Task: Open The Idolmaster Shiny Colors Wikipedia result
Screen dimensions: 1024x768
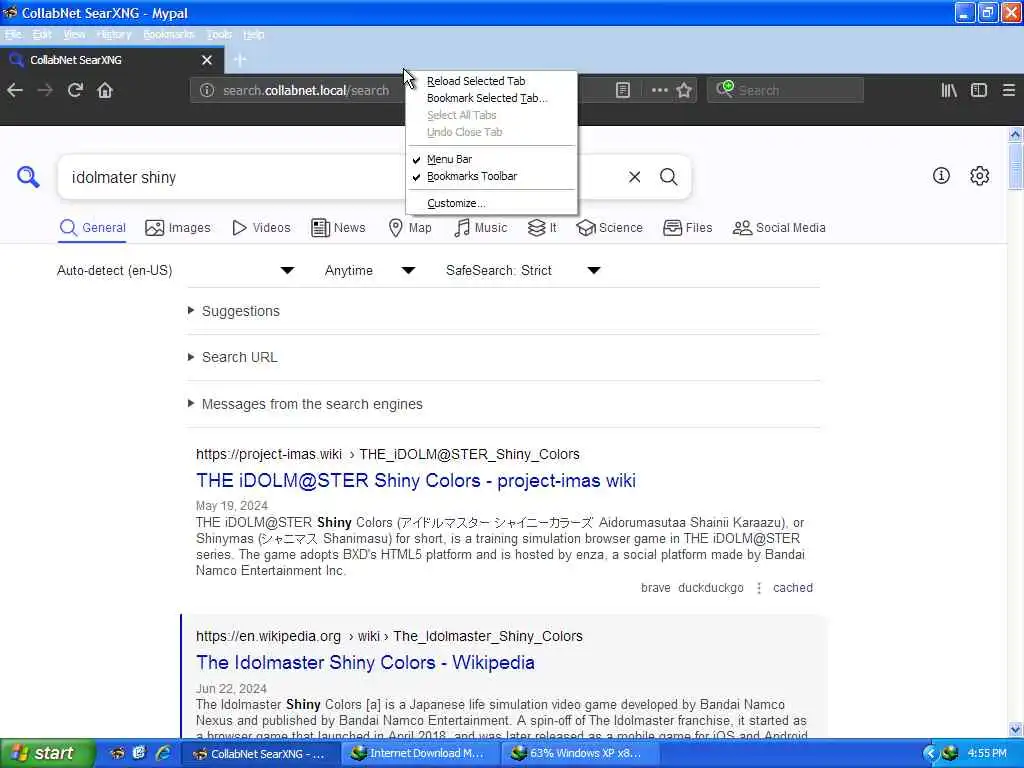Action: pos(365,662)
